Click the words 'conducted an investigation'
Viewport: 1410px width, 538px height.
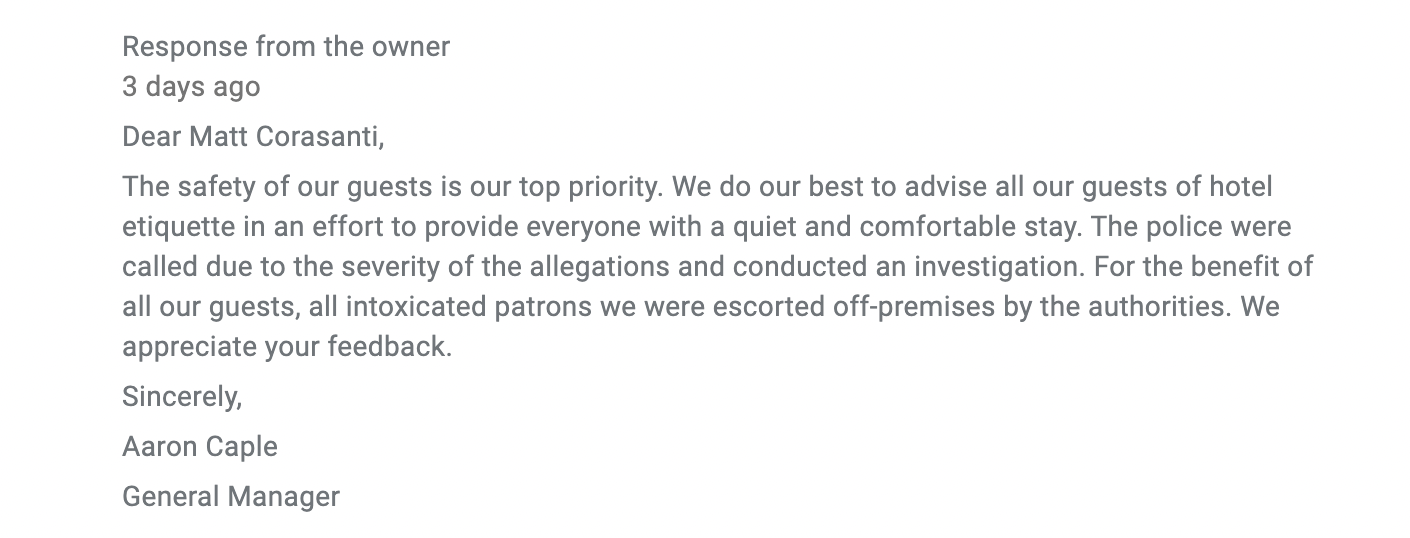908,267
